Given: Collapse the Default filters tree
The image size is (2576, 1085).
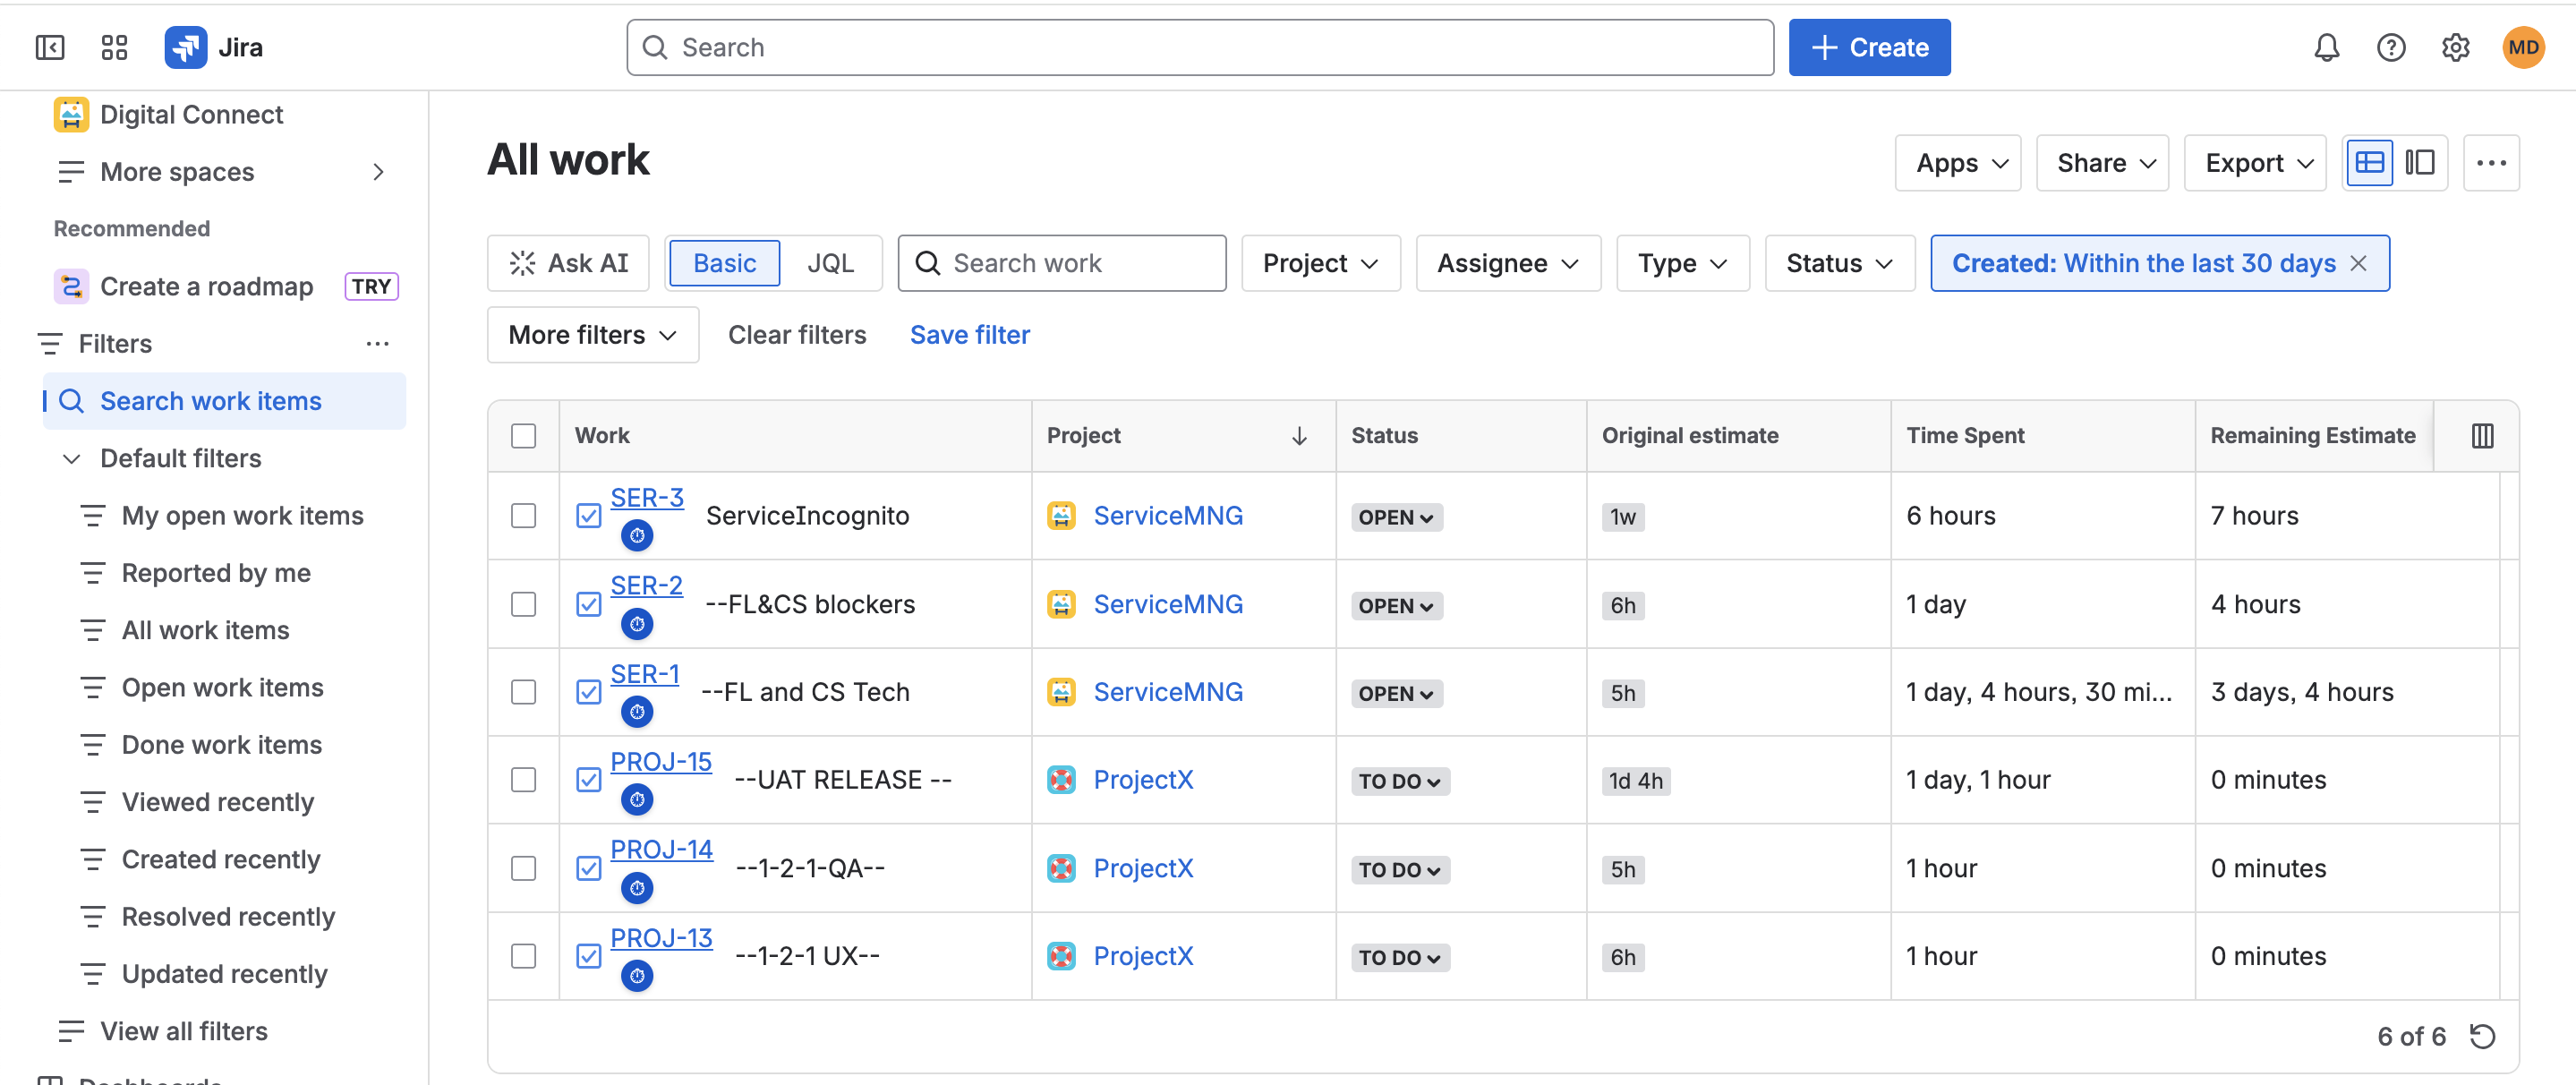Looking at the screenshot, I should click(72, 458).
